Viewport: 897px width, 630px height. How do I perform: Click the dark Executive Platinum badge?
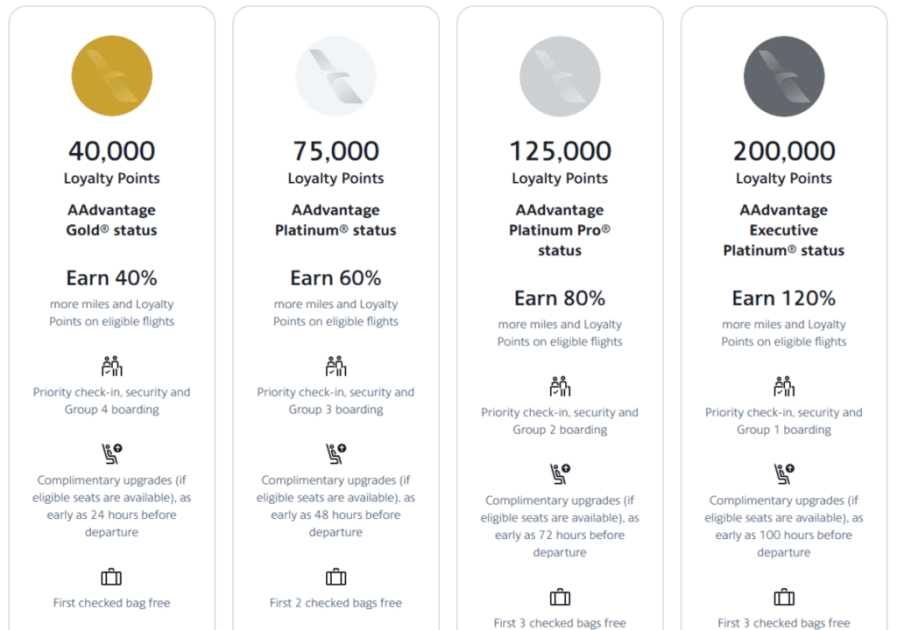click(784, 77)
